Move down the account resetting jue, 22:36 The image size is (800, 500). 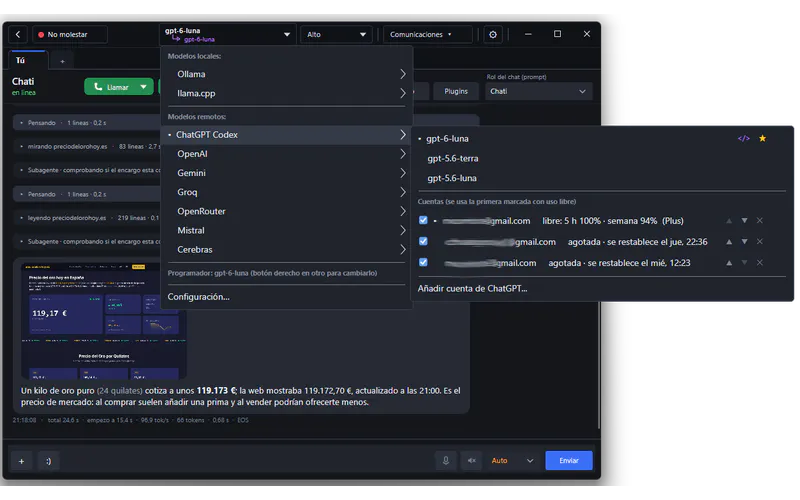[x=744, y=241]
